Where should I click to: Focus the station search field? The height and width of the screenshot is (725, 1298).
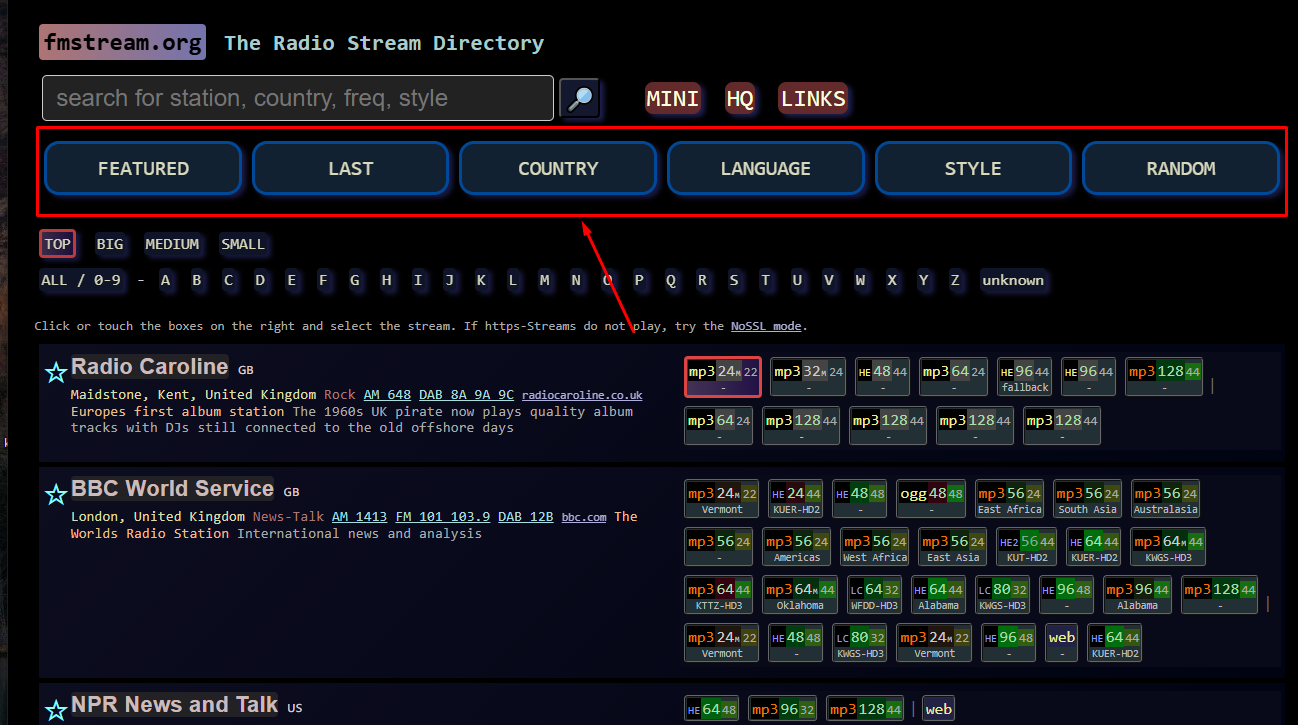click(x=298, y=98)
